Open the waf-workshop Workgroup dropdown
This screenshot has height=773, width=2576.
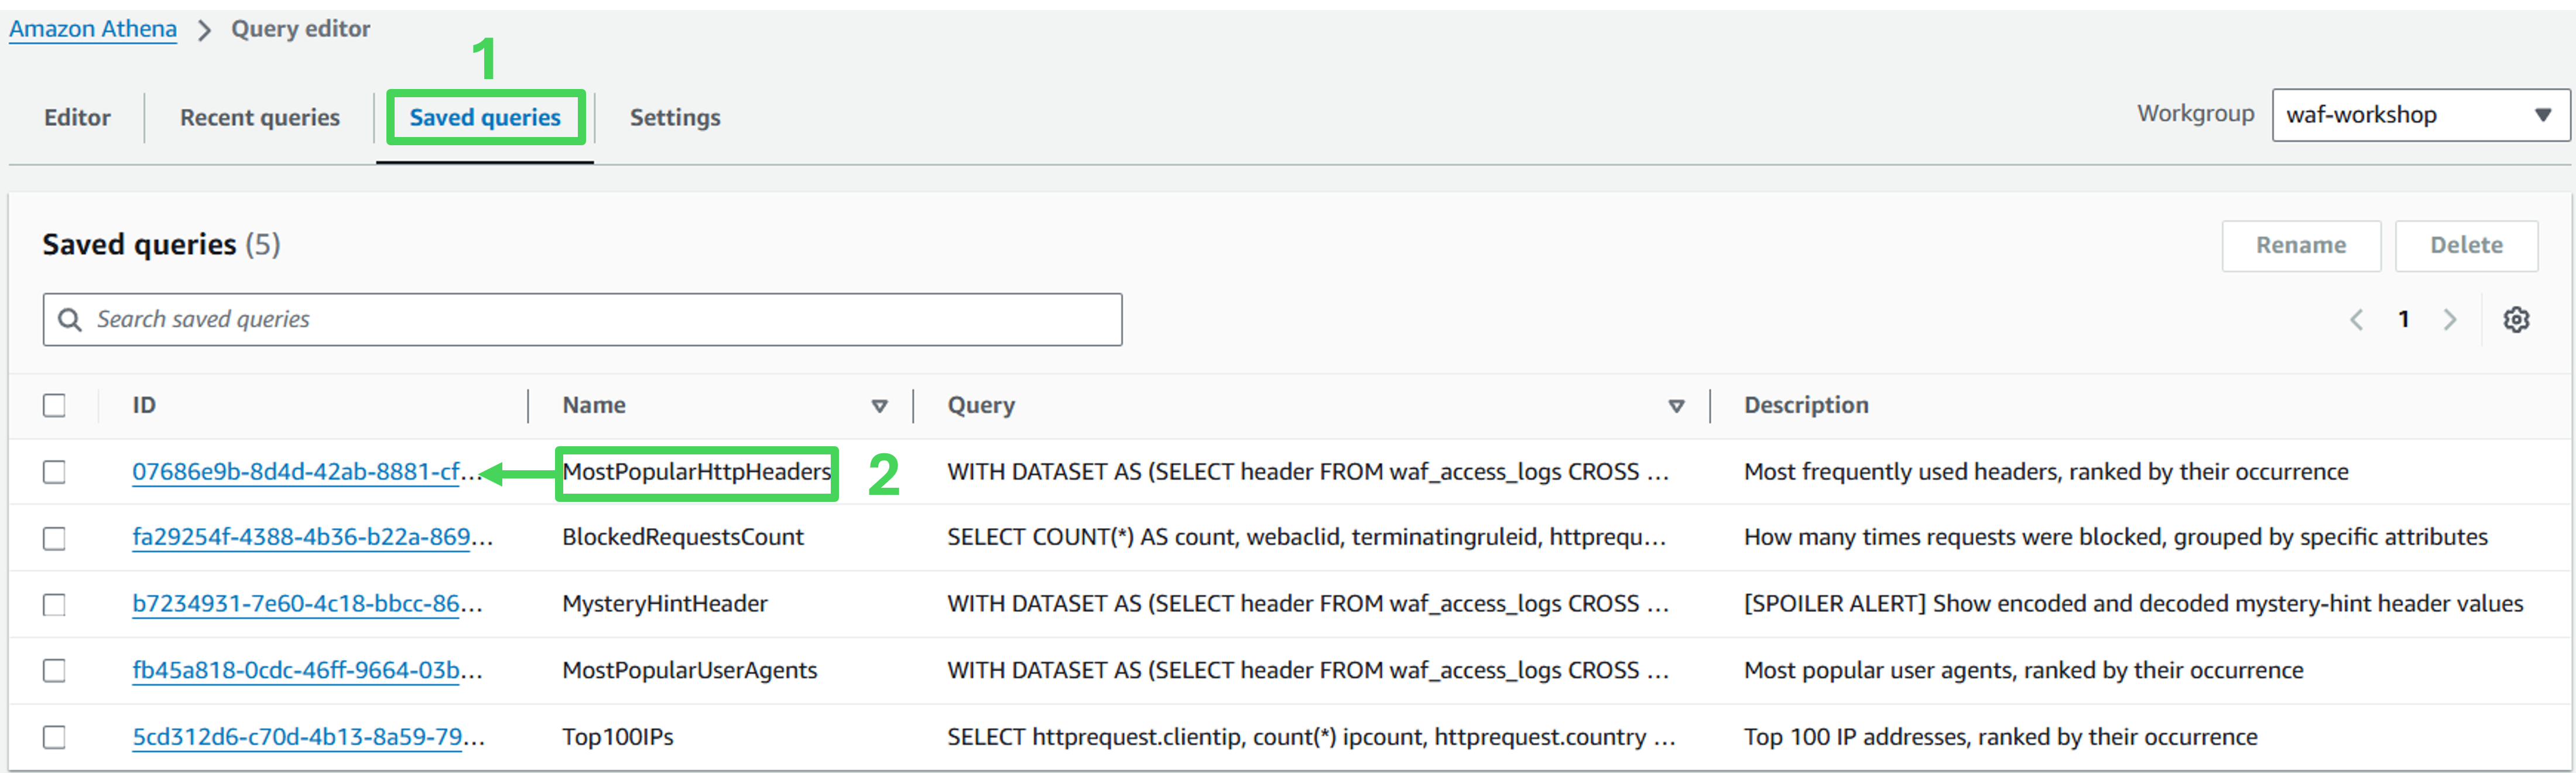(x=2419, y=115)
